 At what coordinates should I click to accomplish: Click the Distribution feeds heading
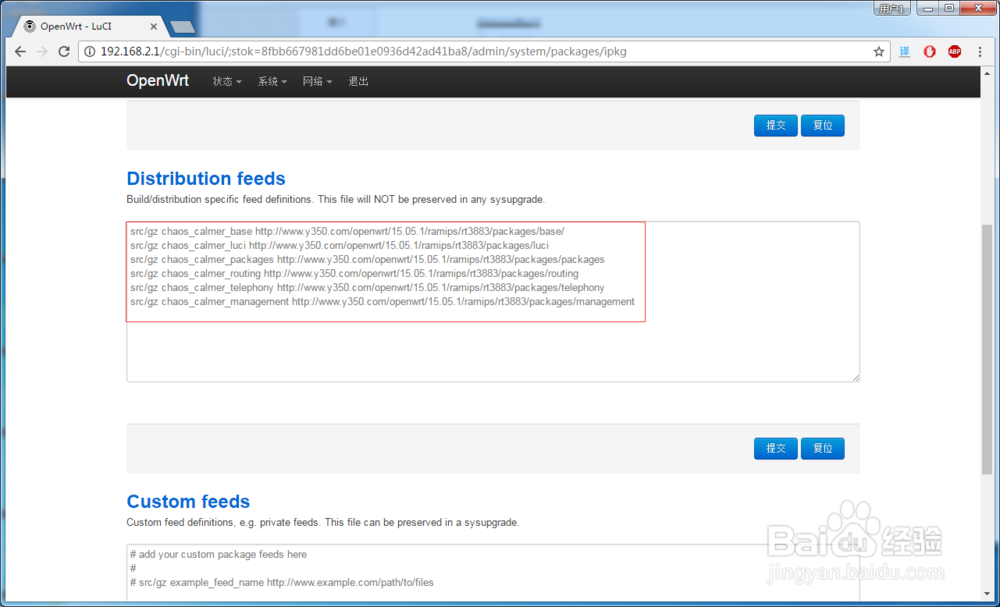click(x=206, y=179)
